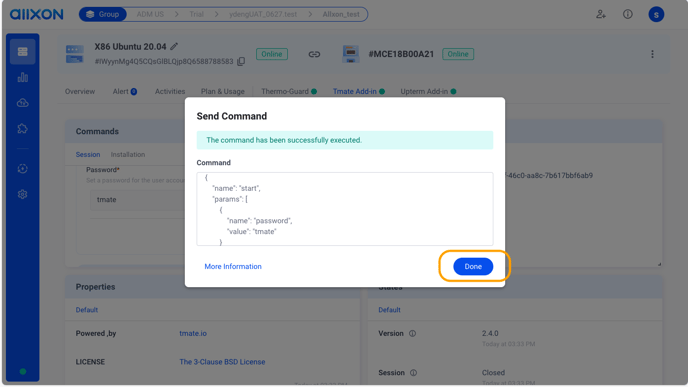Open the settings gear in sidebar
This screenshot has width=688, height=387.
[23, 194]
